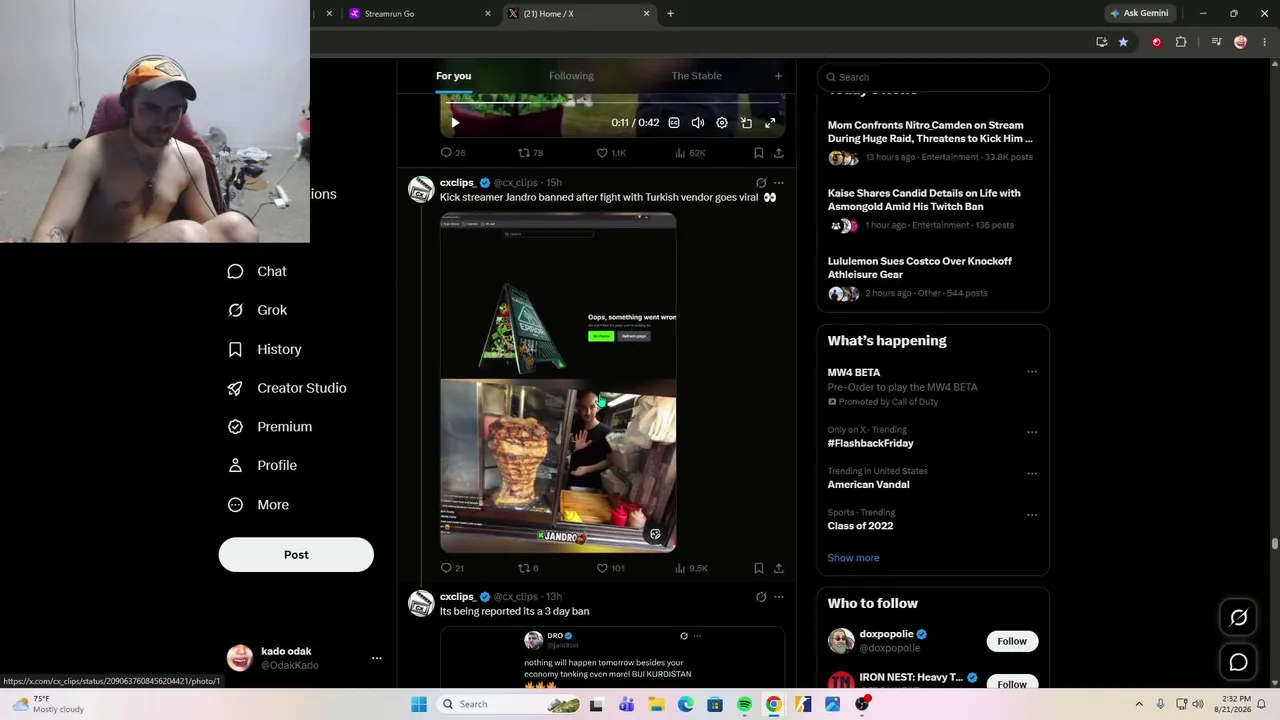Open more options for Class of 2022 trend
1280x720 pixels.
[1032, 515]
